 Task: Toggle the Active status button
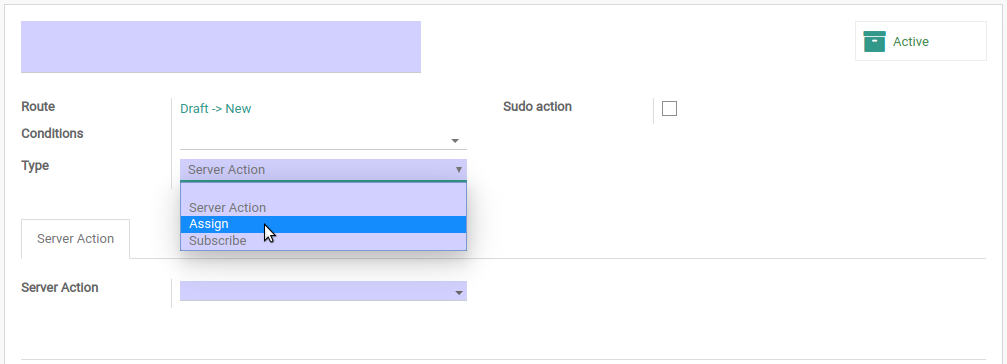tap(920, 41)
